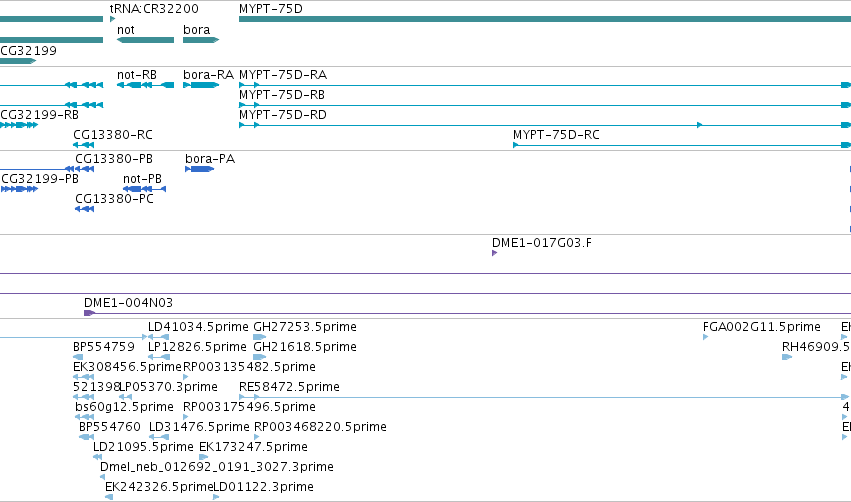
Task: Click the DME1-017G03.F feature label
Action: (542, 243)
